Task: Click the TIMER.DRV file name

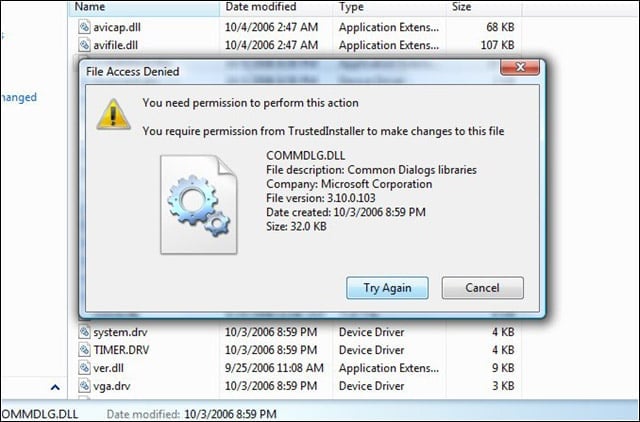Action: [x=121, y=350]
